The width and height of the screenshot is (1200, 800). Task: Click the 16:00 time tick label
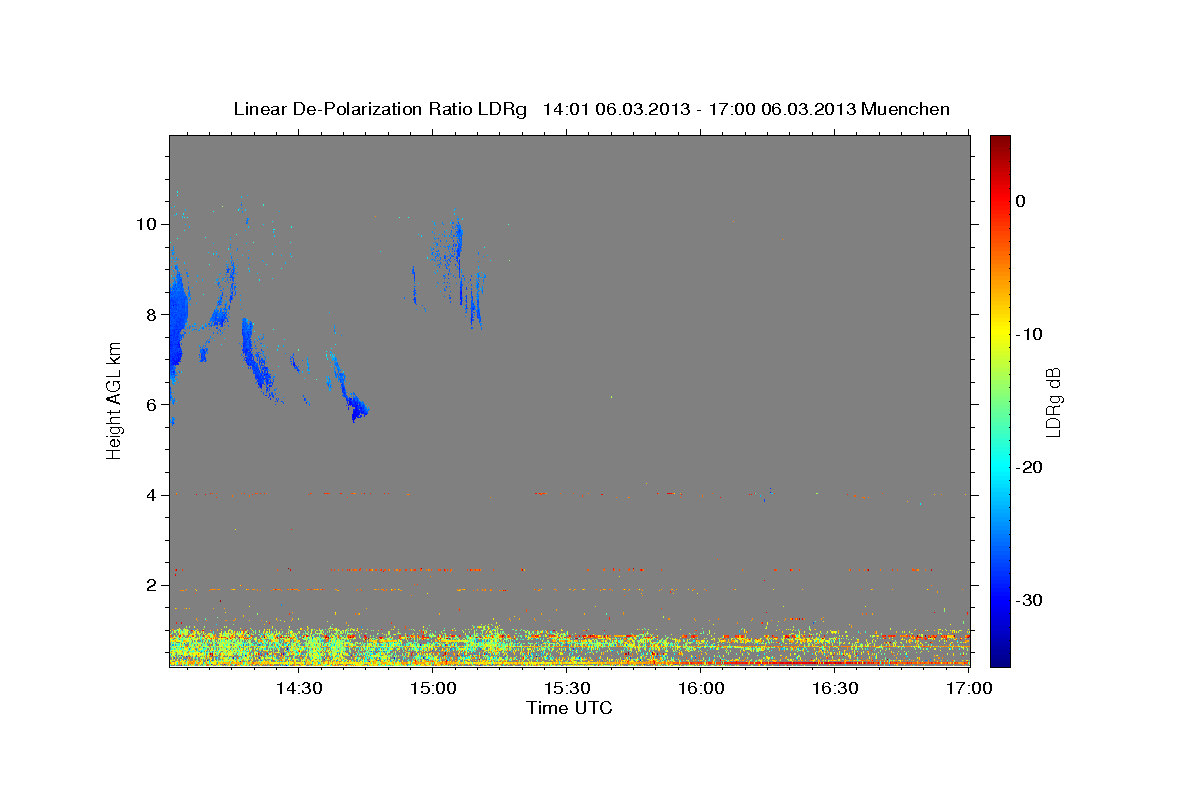tap(701, 688)
